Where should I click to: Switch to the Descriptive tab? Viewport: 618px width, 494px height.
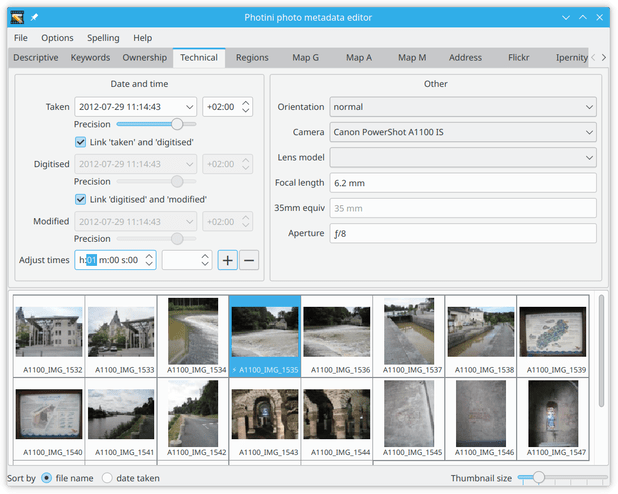[35, 58]
